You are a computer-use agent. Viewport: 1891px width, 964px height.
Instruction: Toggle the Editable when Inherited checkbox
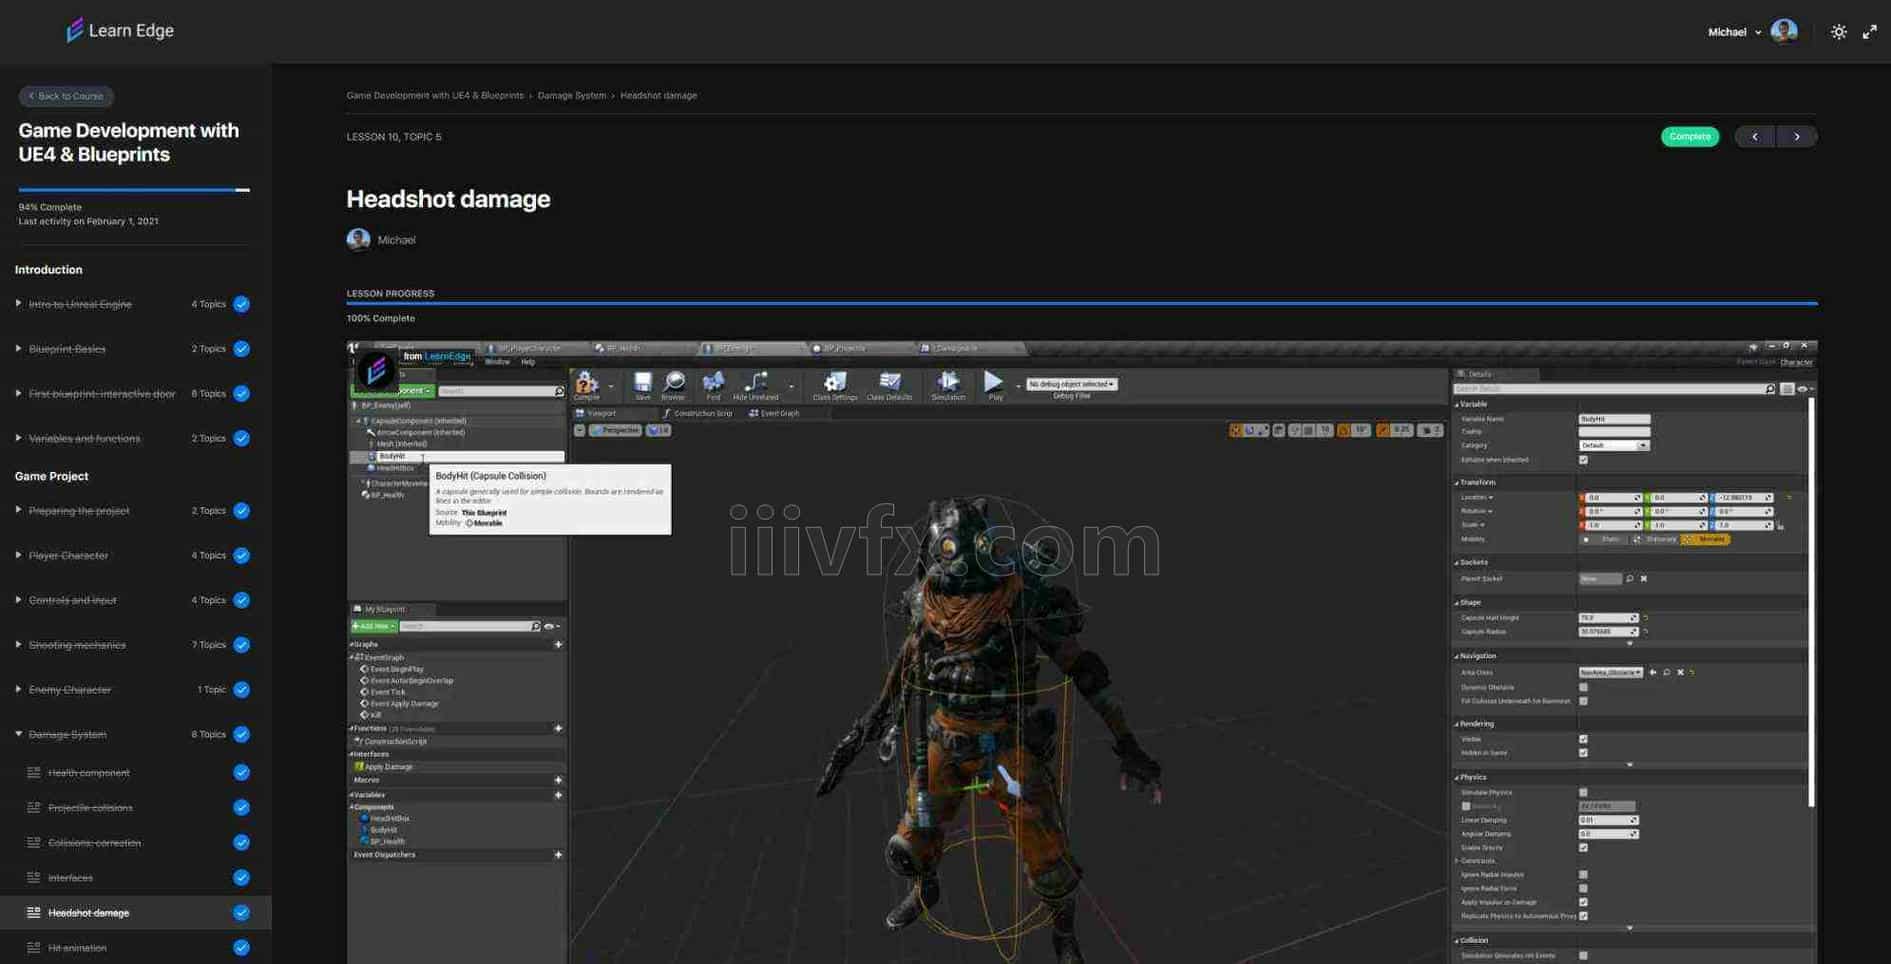click(1583, 460)
